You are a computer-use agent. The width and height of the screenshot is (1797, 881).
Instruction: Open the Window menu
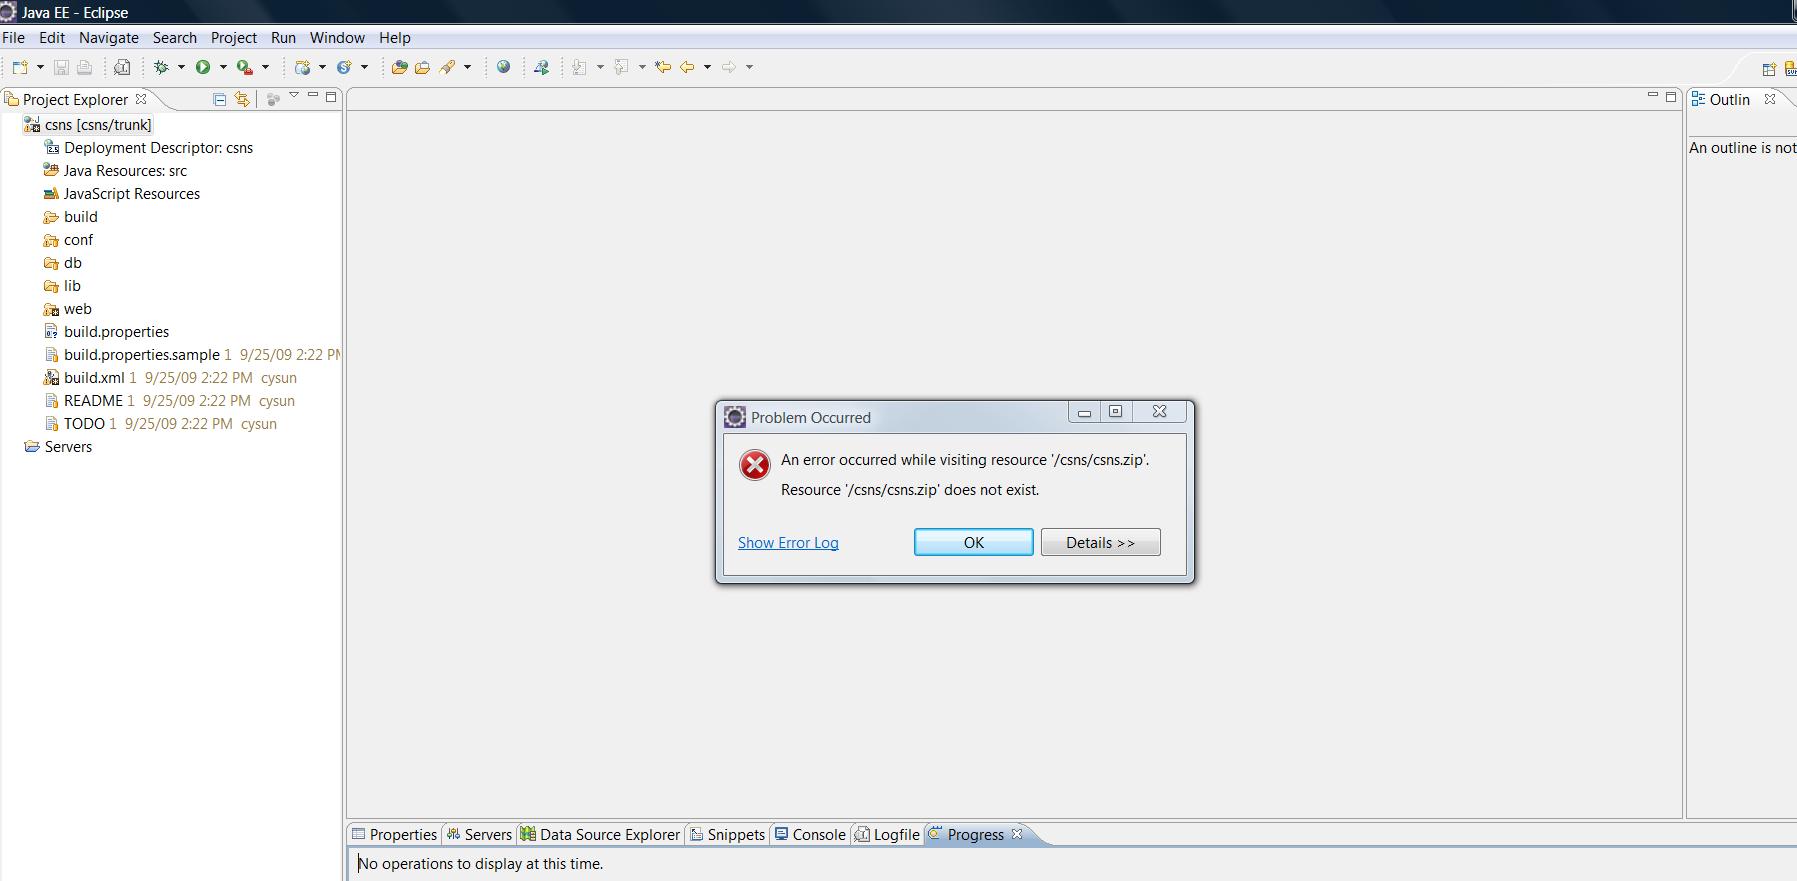(x=337, y=38)
